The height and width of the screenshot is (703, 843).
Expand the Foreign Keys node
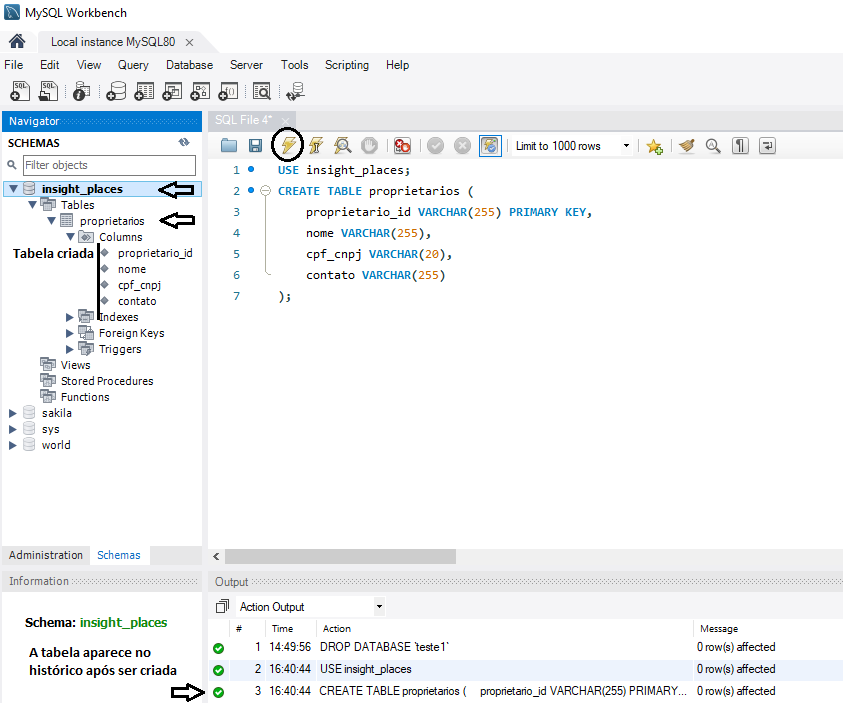[69, 333]
